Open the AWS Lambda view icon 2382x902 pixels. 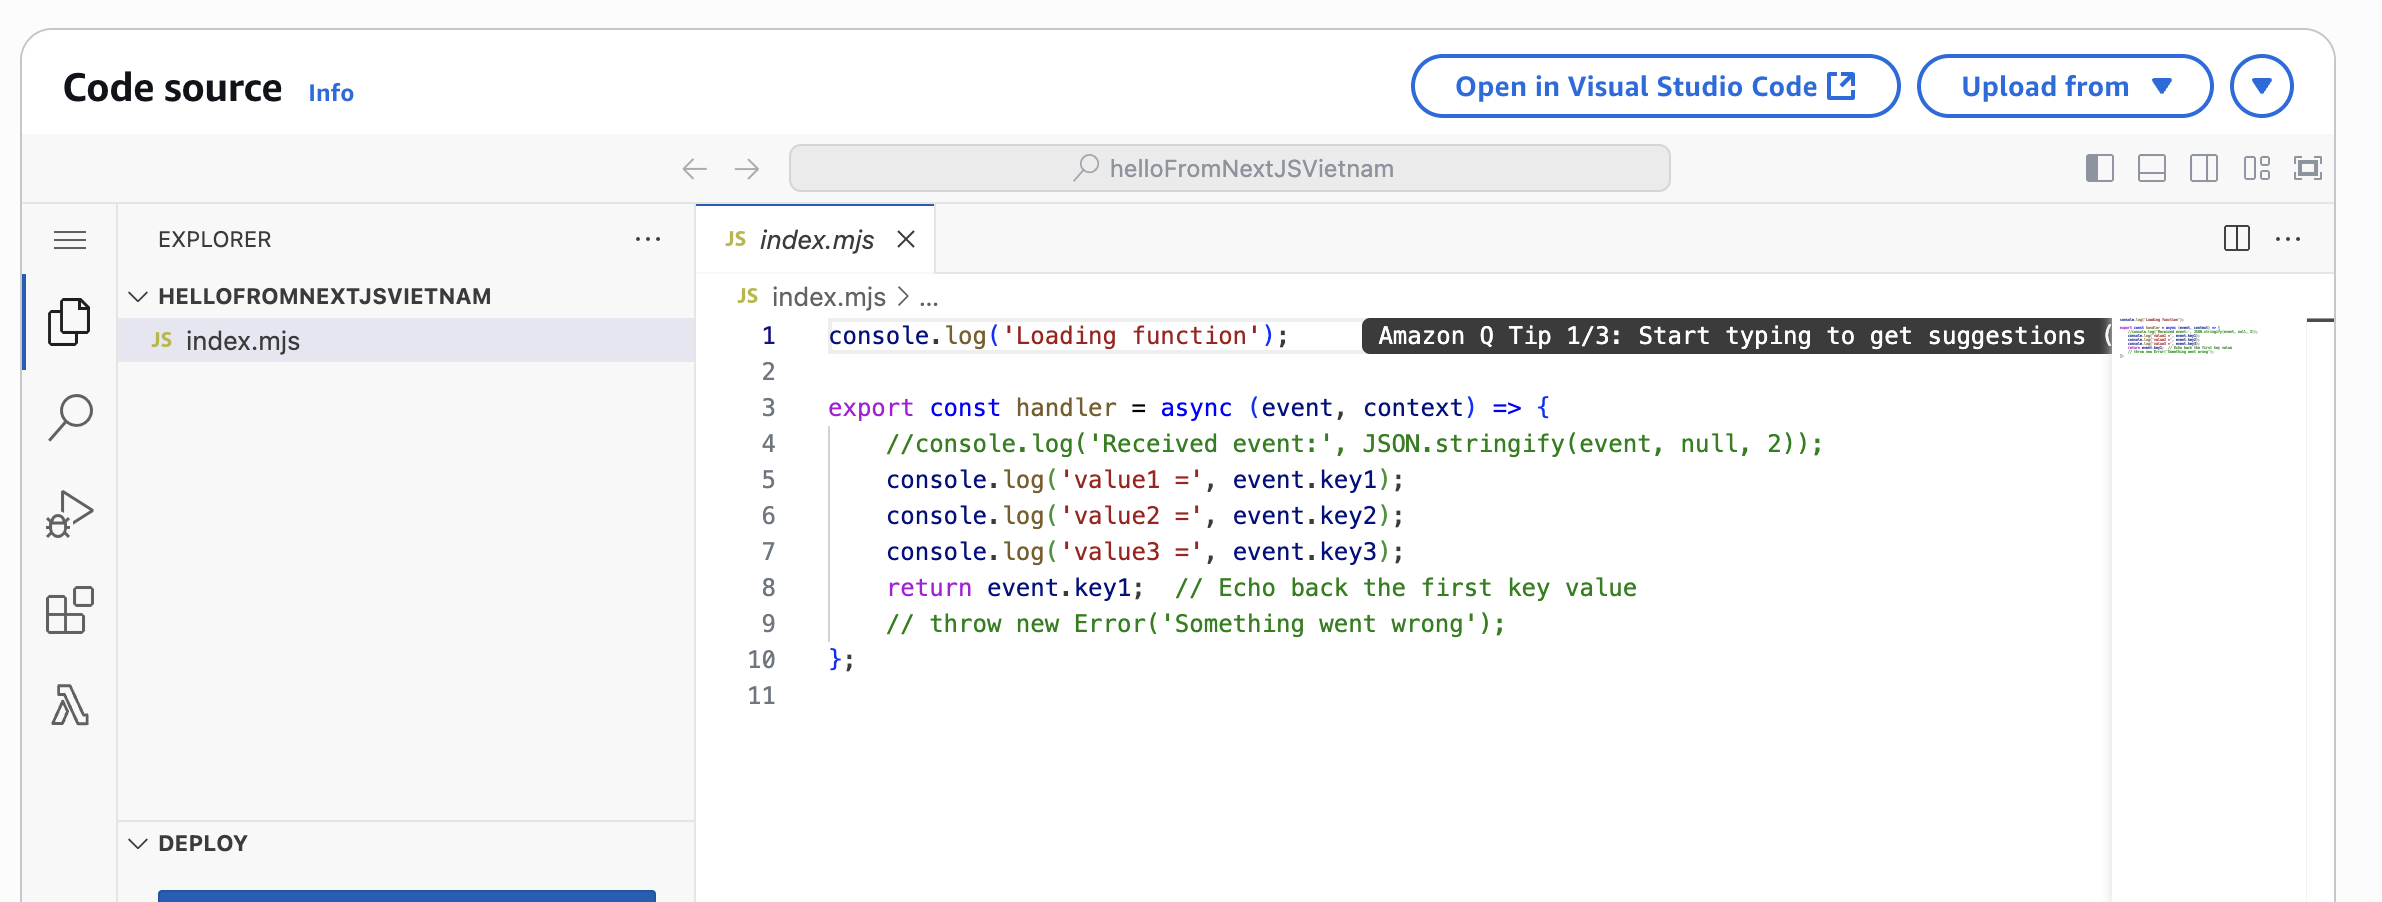69,705
